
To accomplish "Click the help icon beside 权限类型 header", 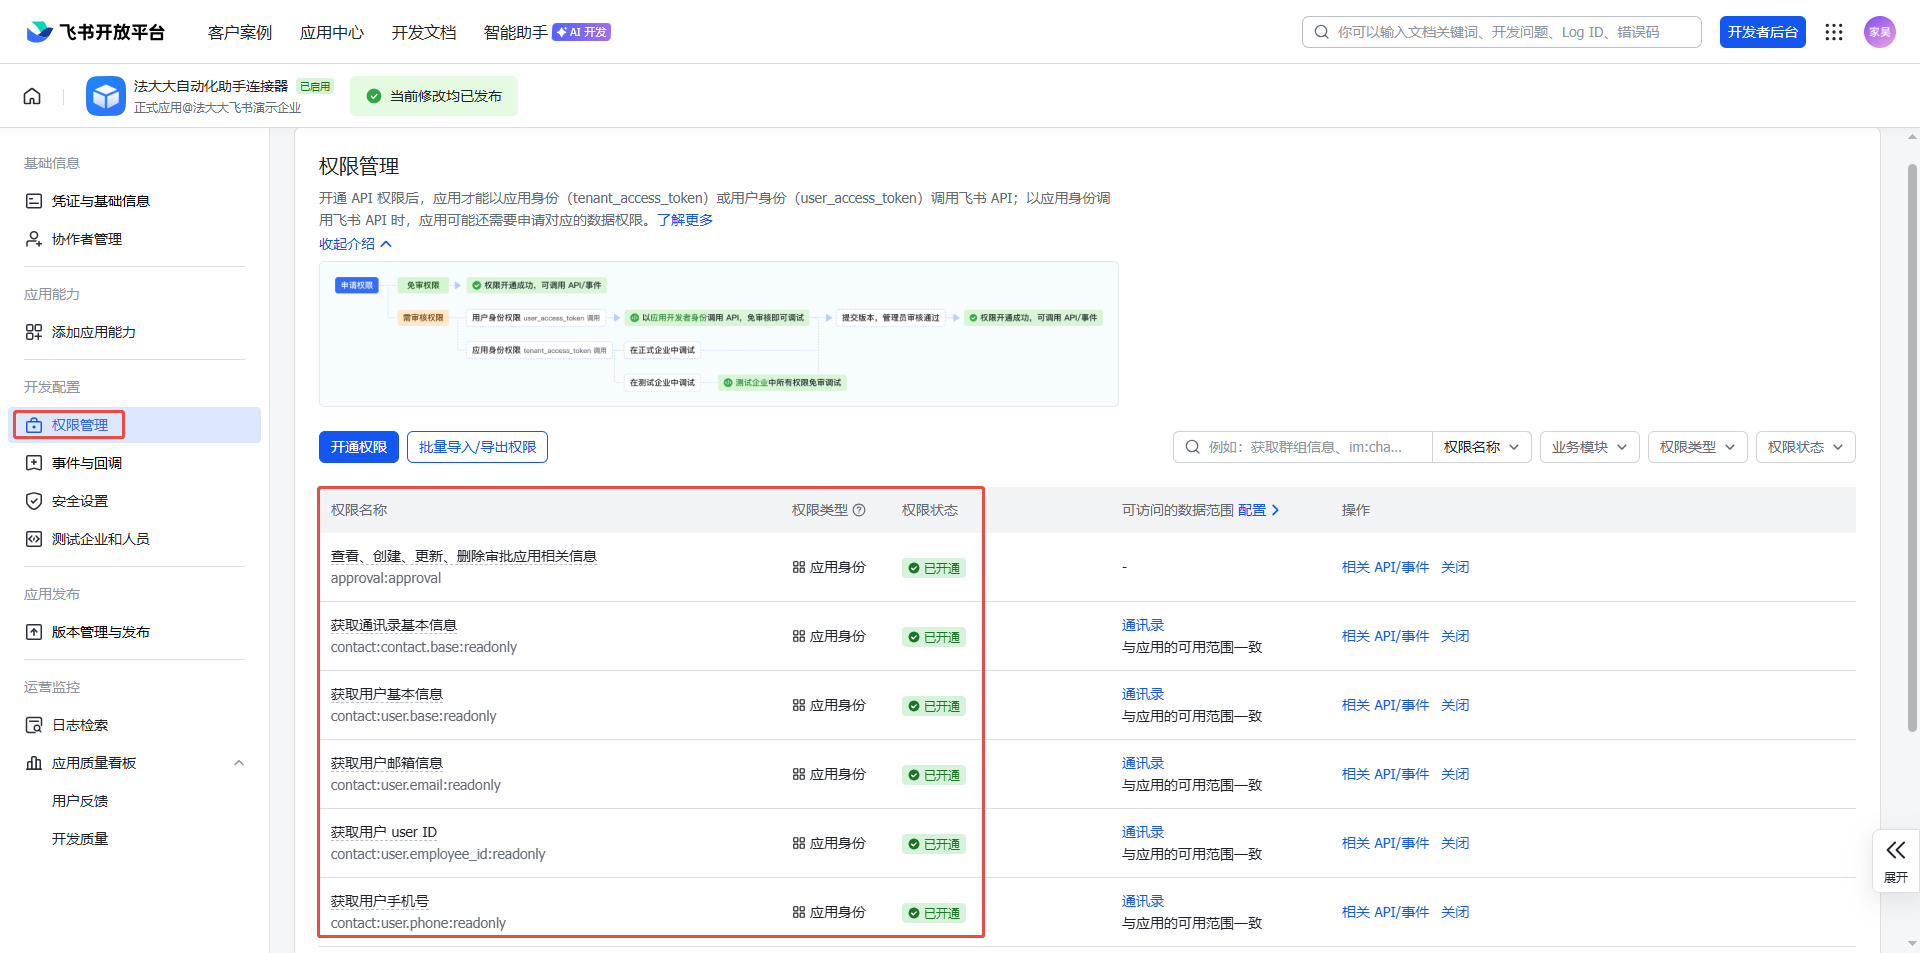I will pos(859,510).
